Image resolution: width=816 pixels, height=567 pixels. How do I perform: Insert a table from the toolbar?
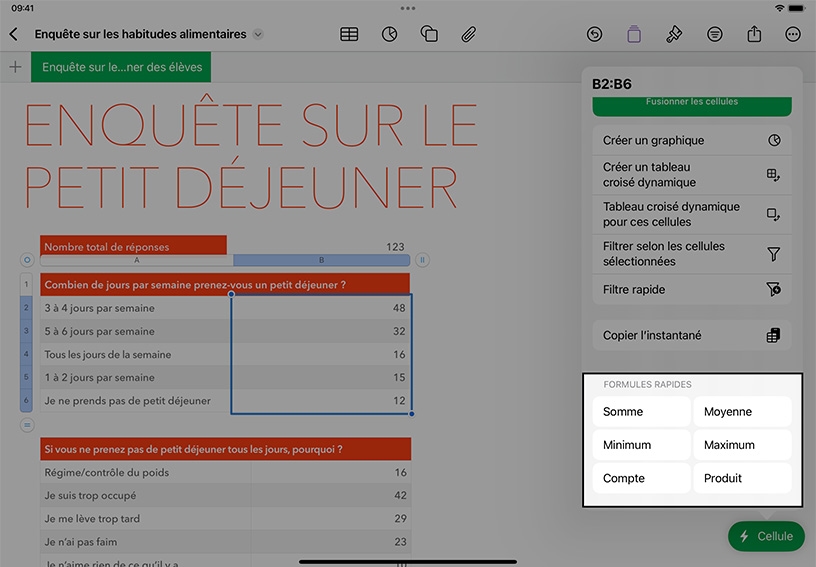pyautogui.click(x=349, y=34)
